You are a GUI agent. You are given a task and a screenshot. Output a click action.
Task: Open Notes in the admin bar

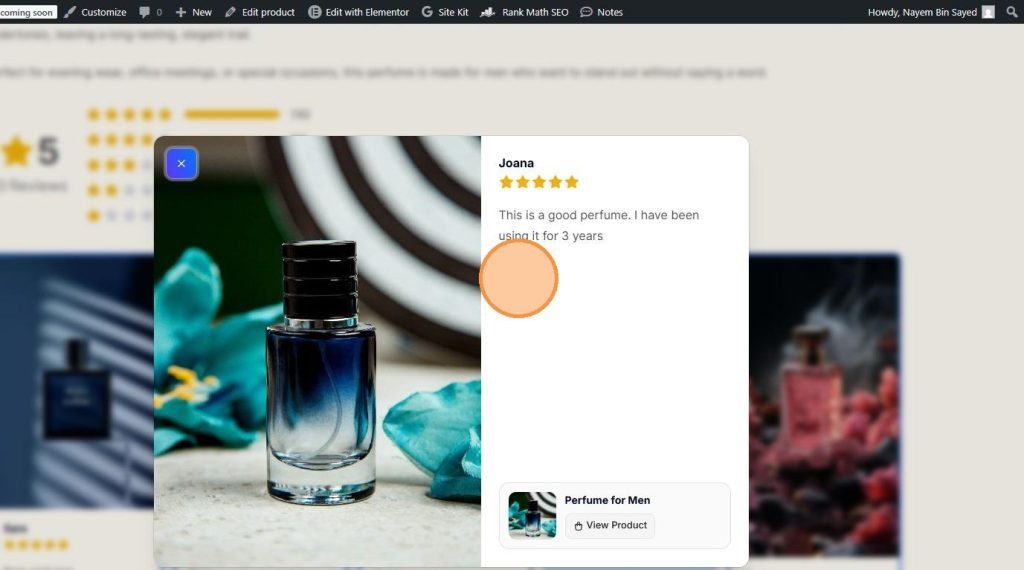pos(601,12)
